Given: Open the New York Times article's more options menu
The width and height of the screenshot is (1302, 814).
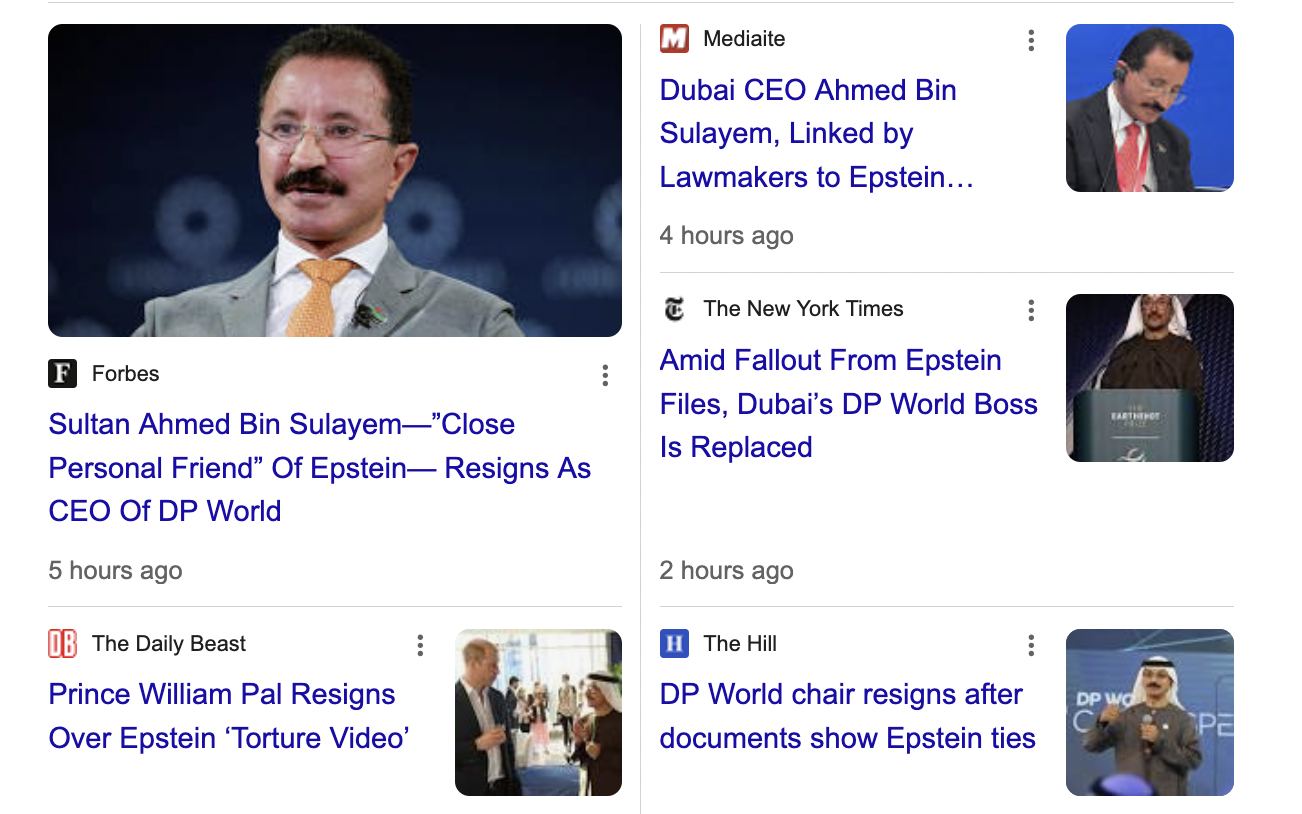Looking at the screenshot, I should coord(1031,310).
